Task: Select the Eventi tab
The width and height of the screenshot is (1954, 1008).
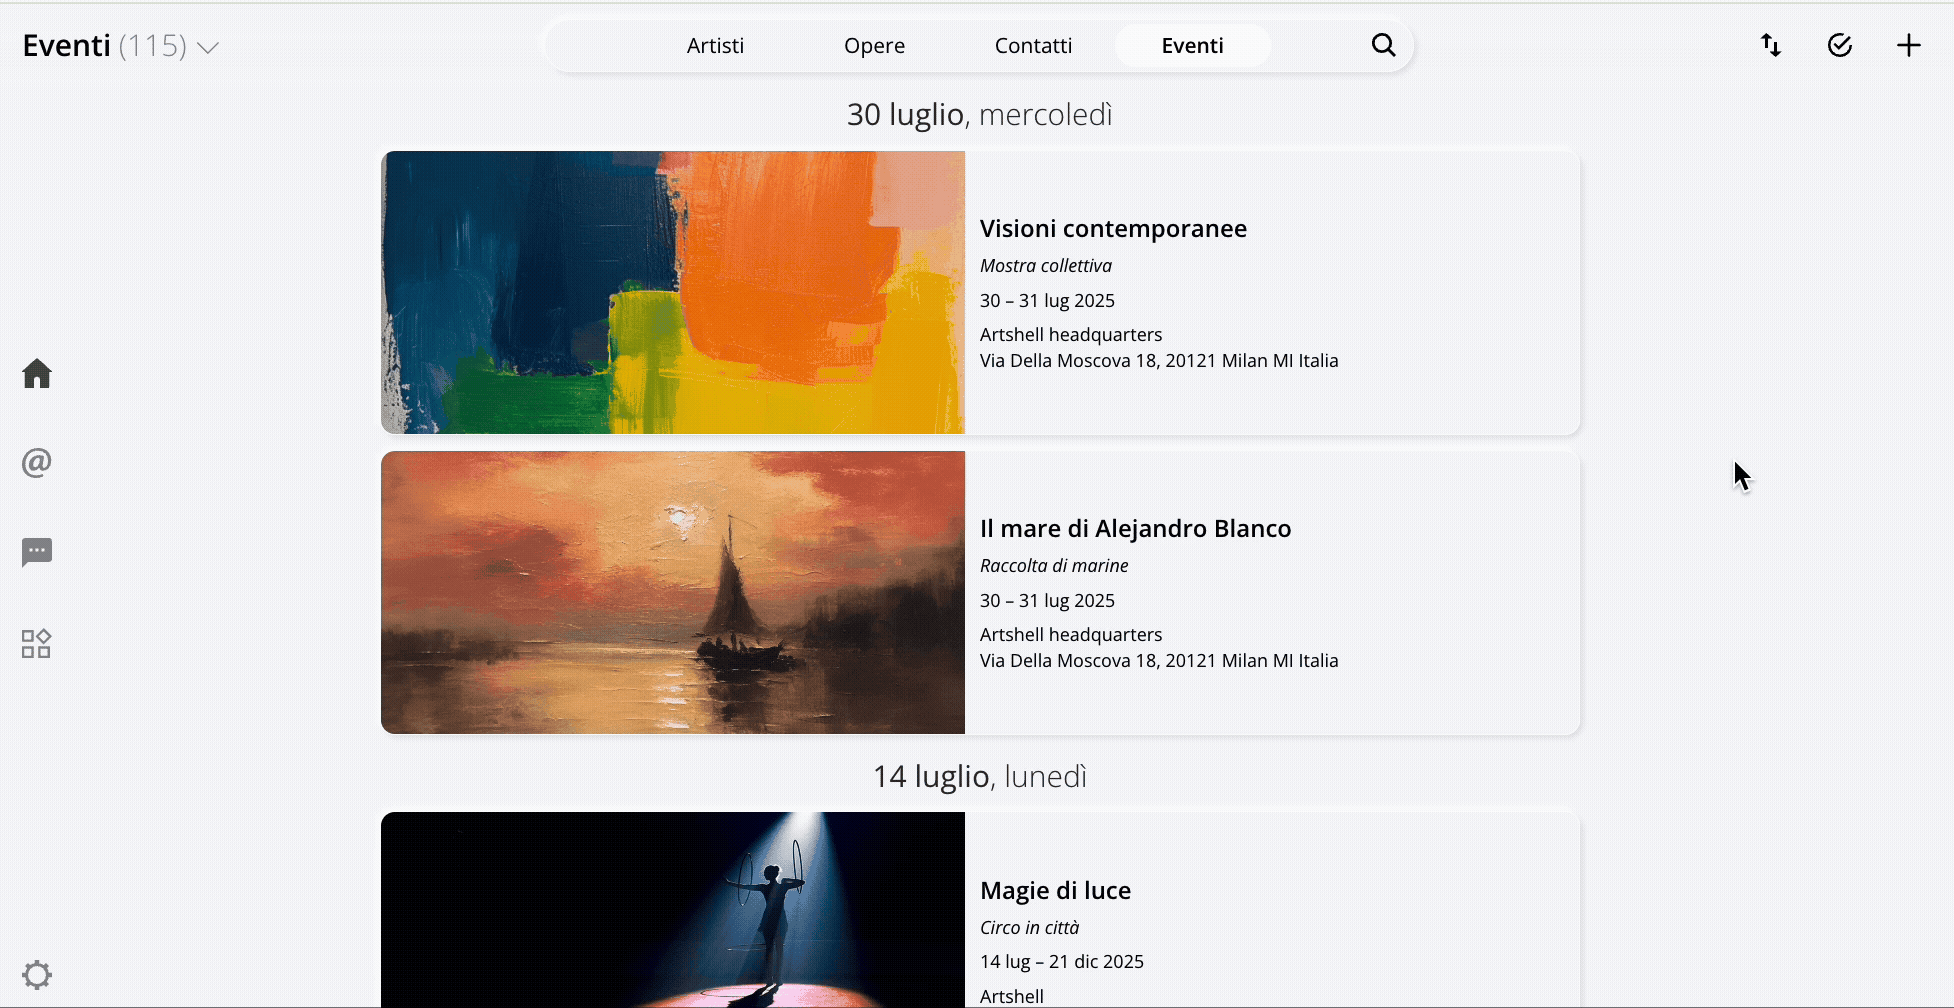Action: (x=1192, y=45)
